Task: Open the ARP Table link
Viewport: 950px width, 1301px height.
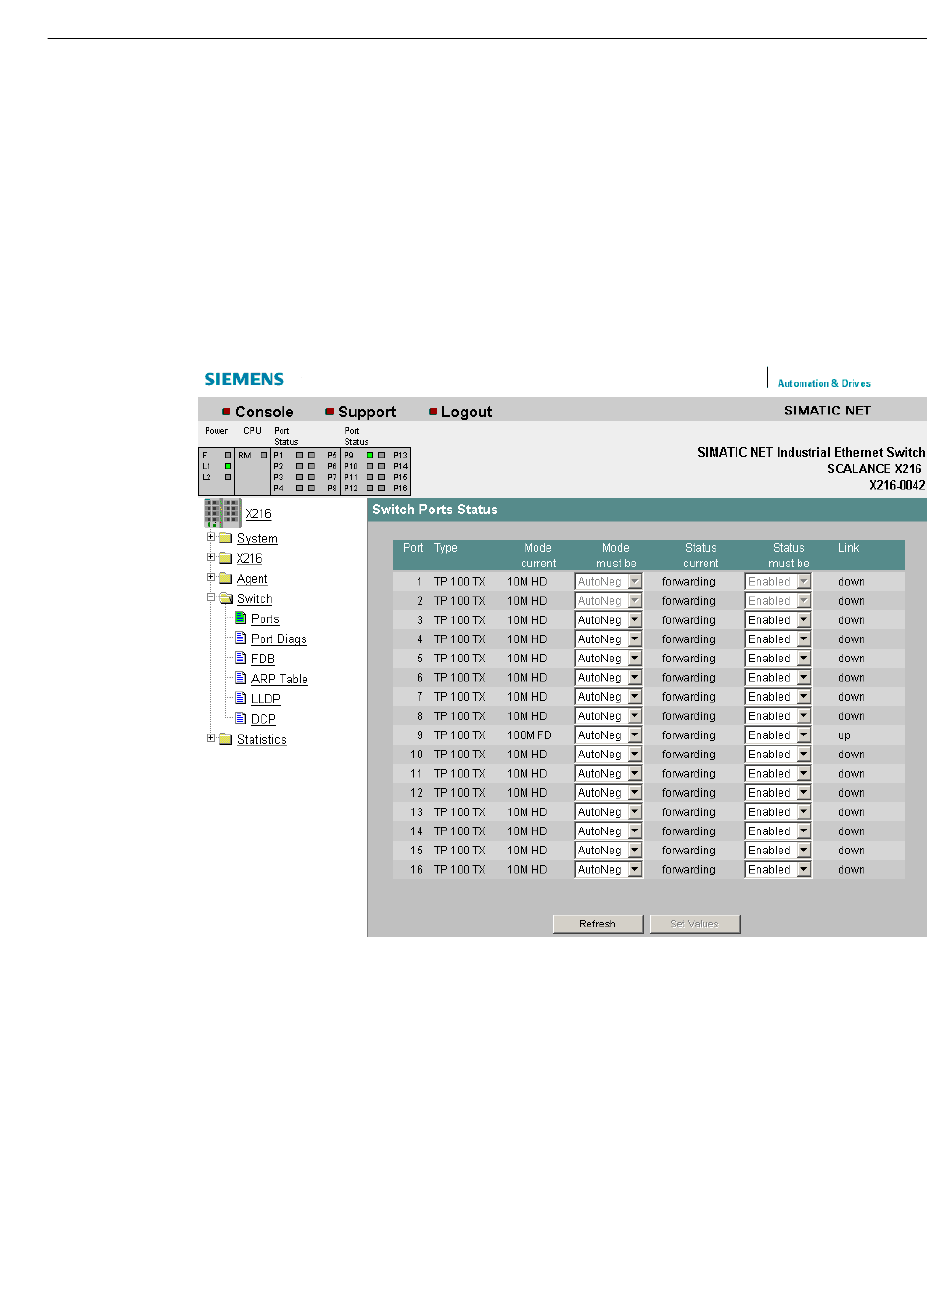Action: pos(279,679)
